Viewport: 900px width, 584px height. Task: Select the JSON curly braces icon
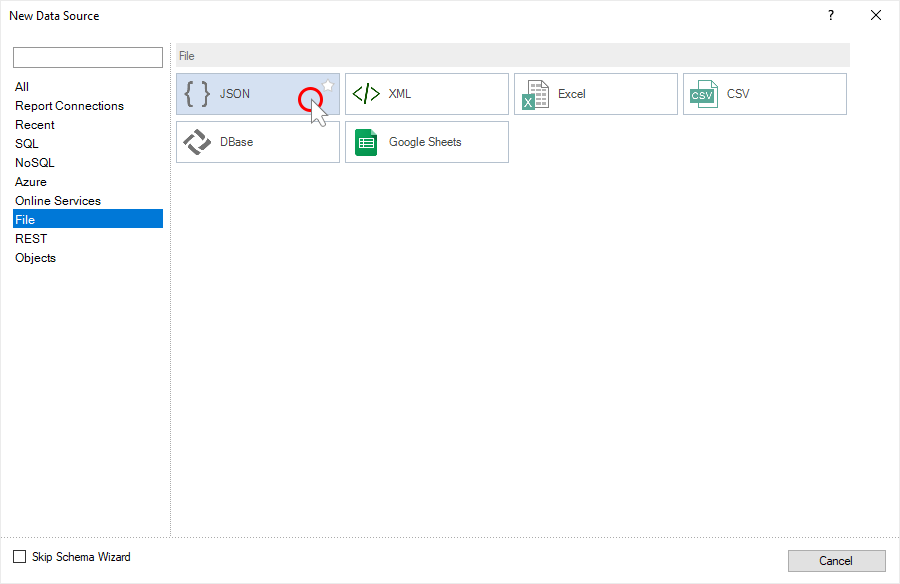[198, 94]
